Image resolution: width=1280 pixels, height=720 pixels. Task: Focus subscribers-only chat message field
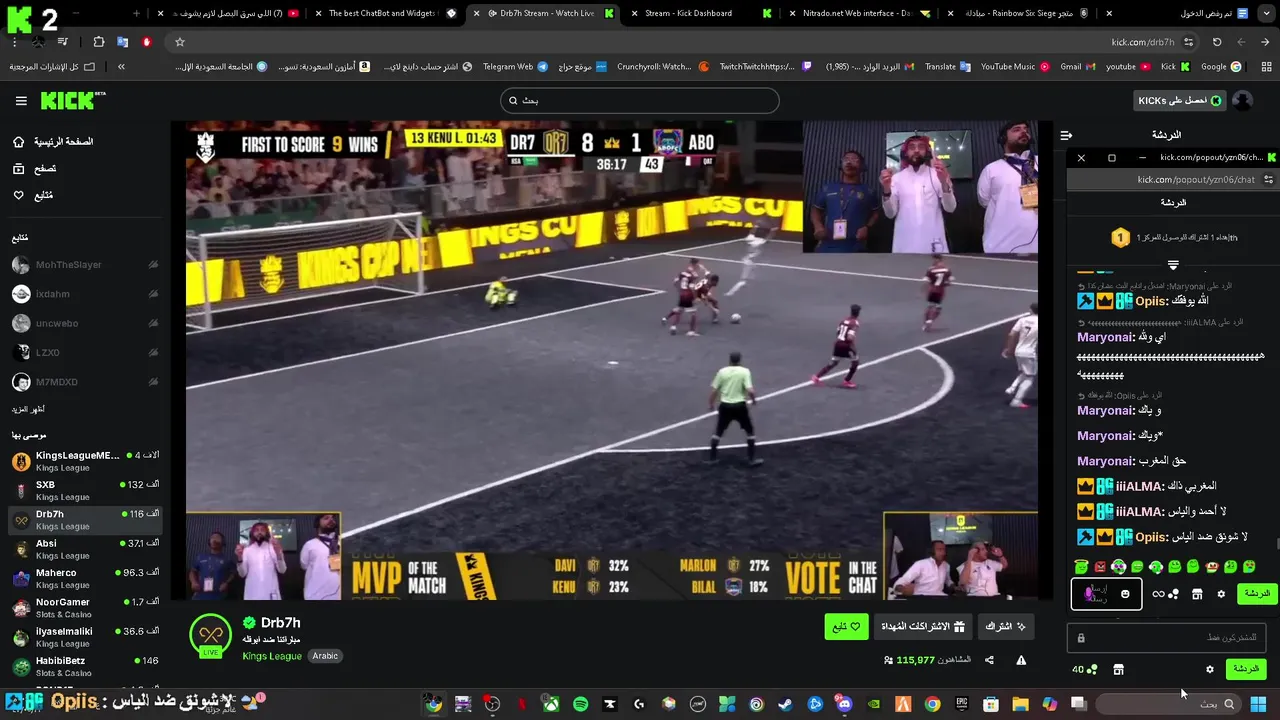(x=1167, y=637)
